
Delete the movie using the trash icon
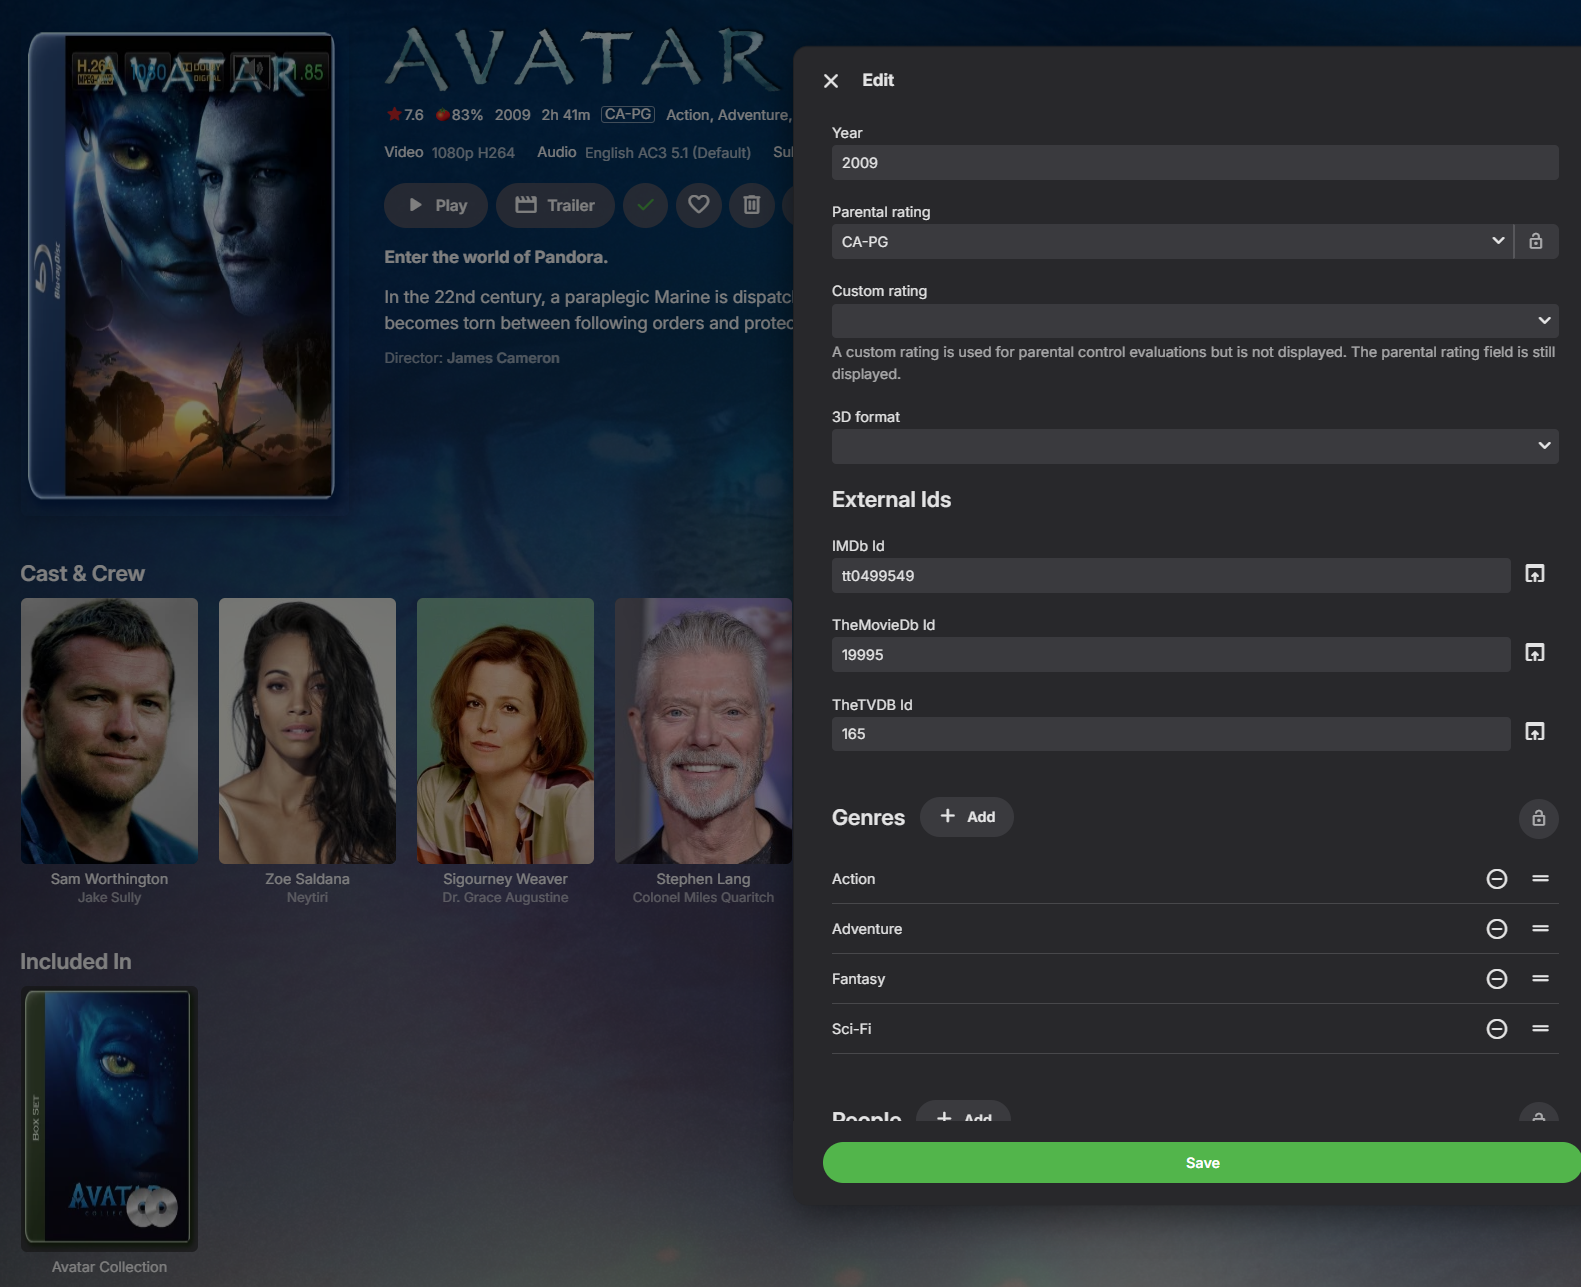[752, 205]
